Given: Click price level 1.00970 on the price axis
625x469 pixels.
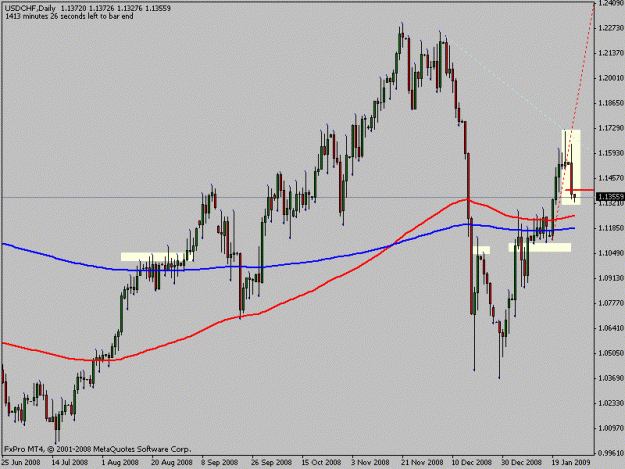Looking at the screenshot, I should click(611, 428).
